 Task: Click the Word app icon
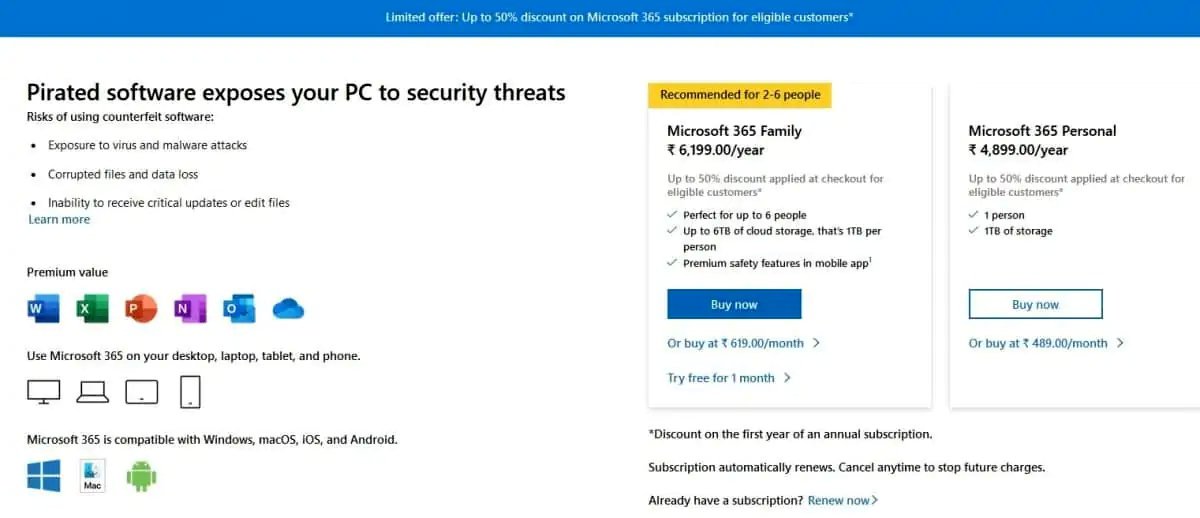point(44,309)
